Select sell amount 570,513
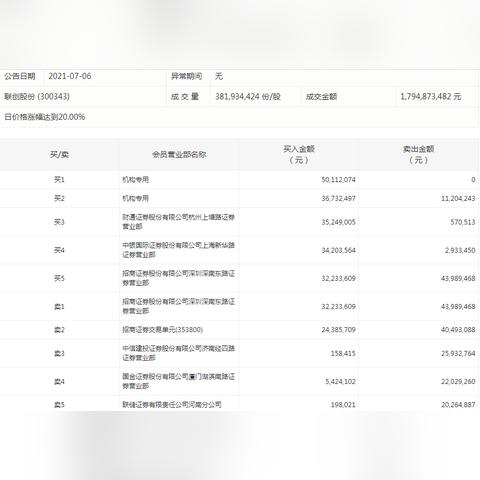Screen dimensions: 480x480 [463, 222]
